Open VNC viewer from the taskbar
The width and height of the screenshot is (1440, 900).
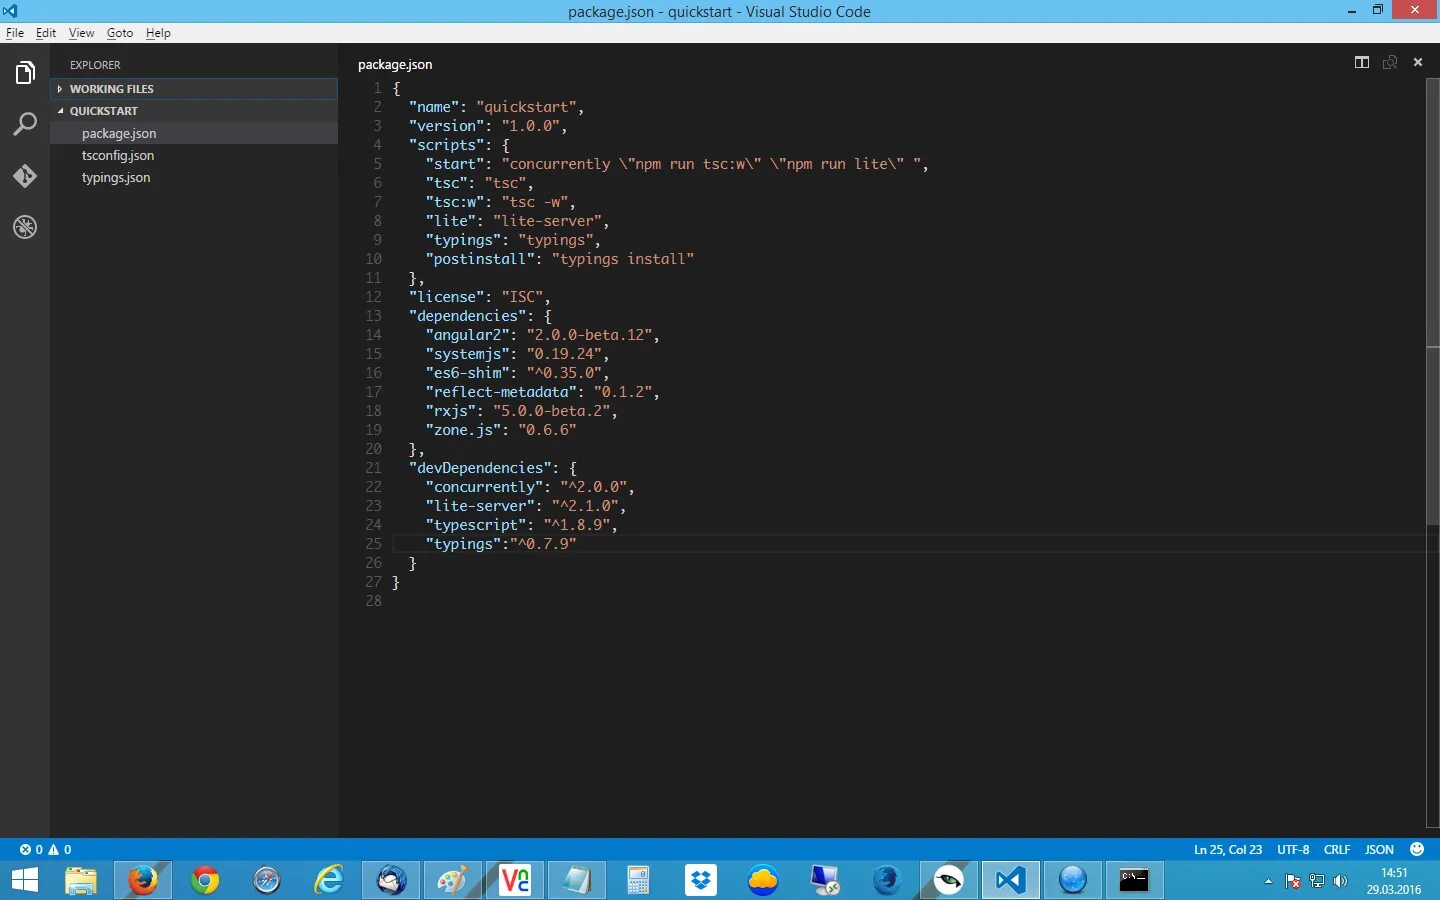[x=515, y=880]
